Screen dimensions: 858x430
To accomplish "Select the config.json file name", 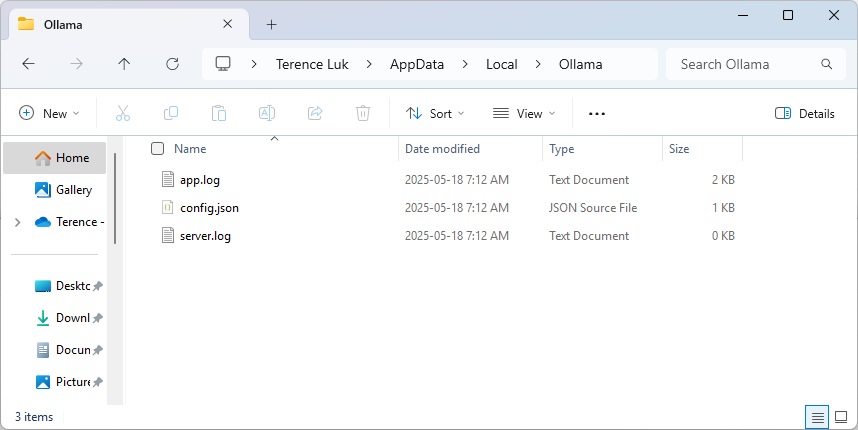I will [209, 208].
